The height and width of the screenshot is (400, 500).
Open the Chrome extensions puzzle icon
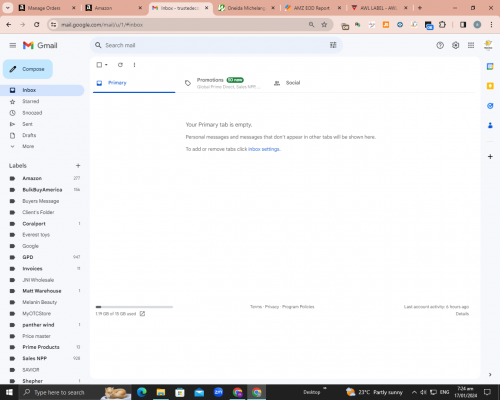tap(442, 24)
